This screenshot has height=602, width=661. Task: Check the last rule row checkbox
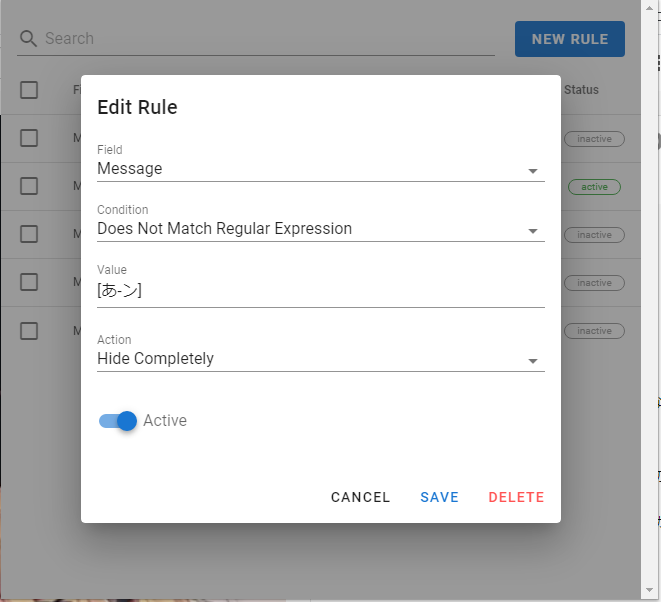tap(29, 331)
